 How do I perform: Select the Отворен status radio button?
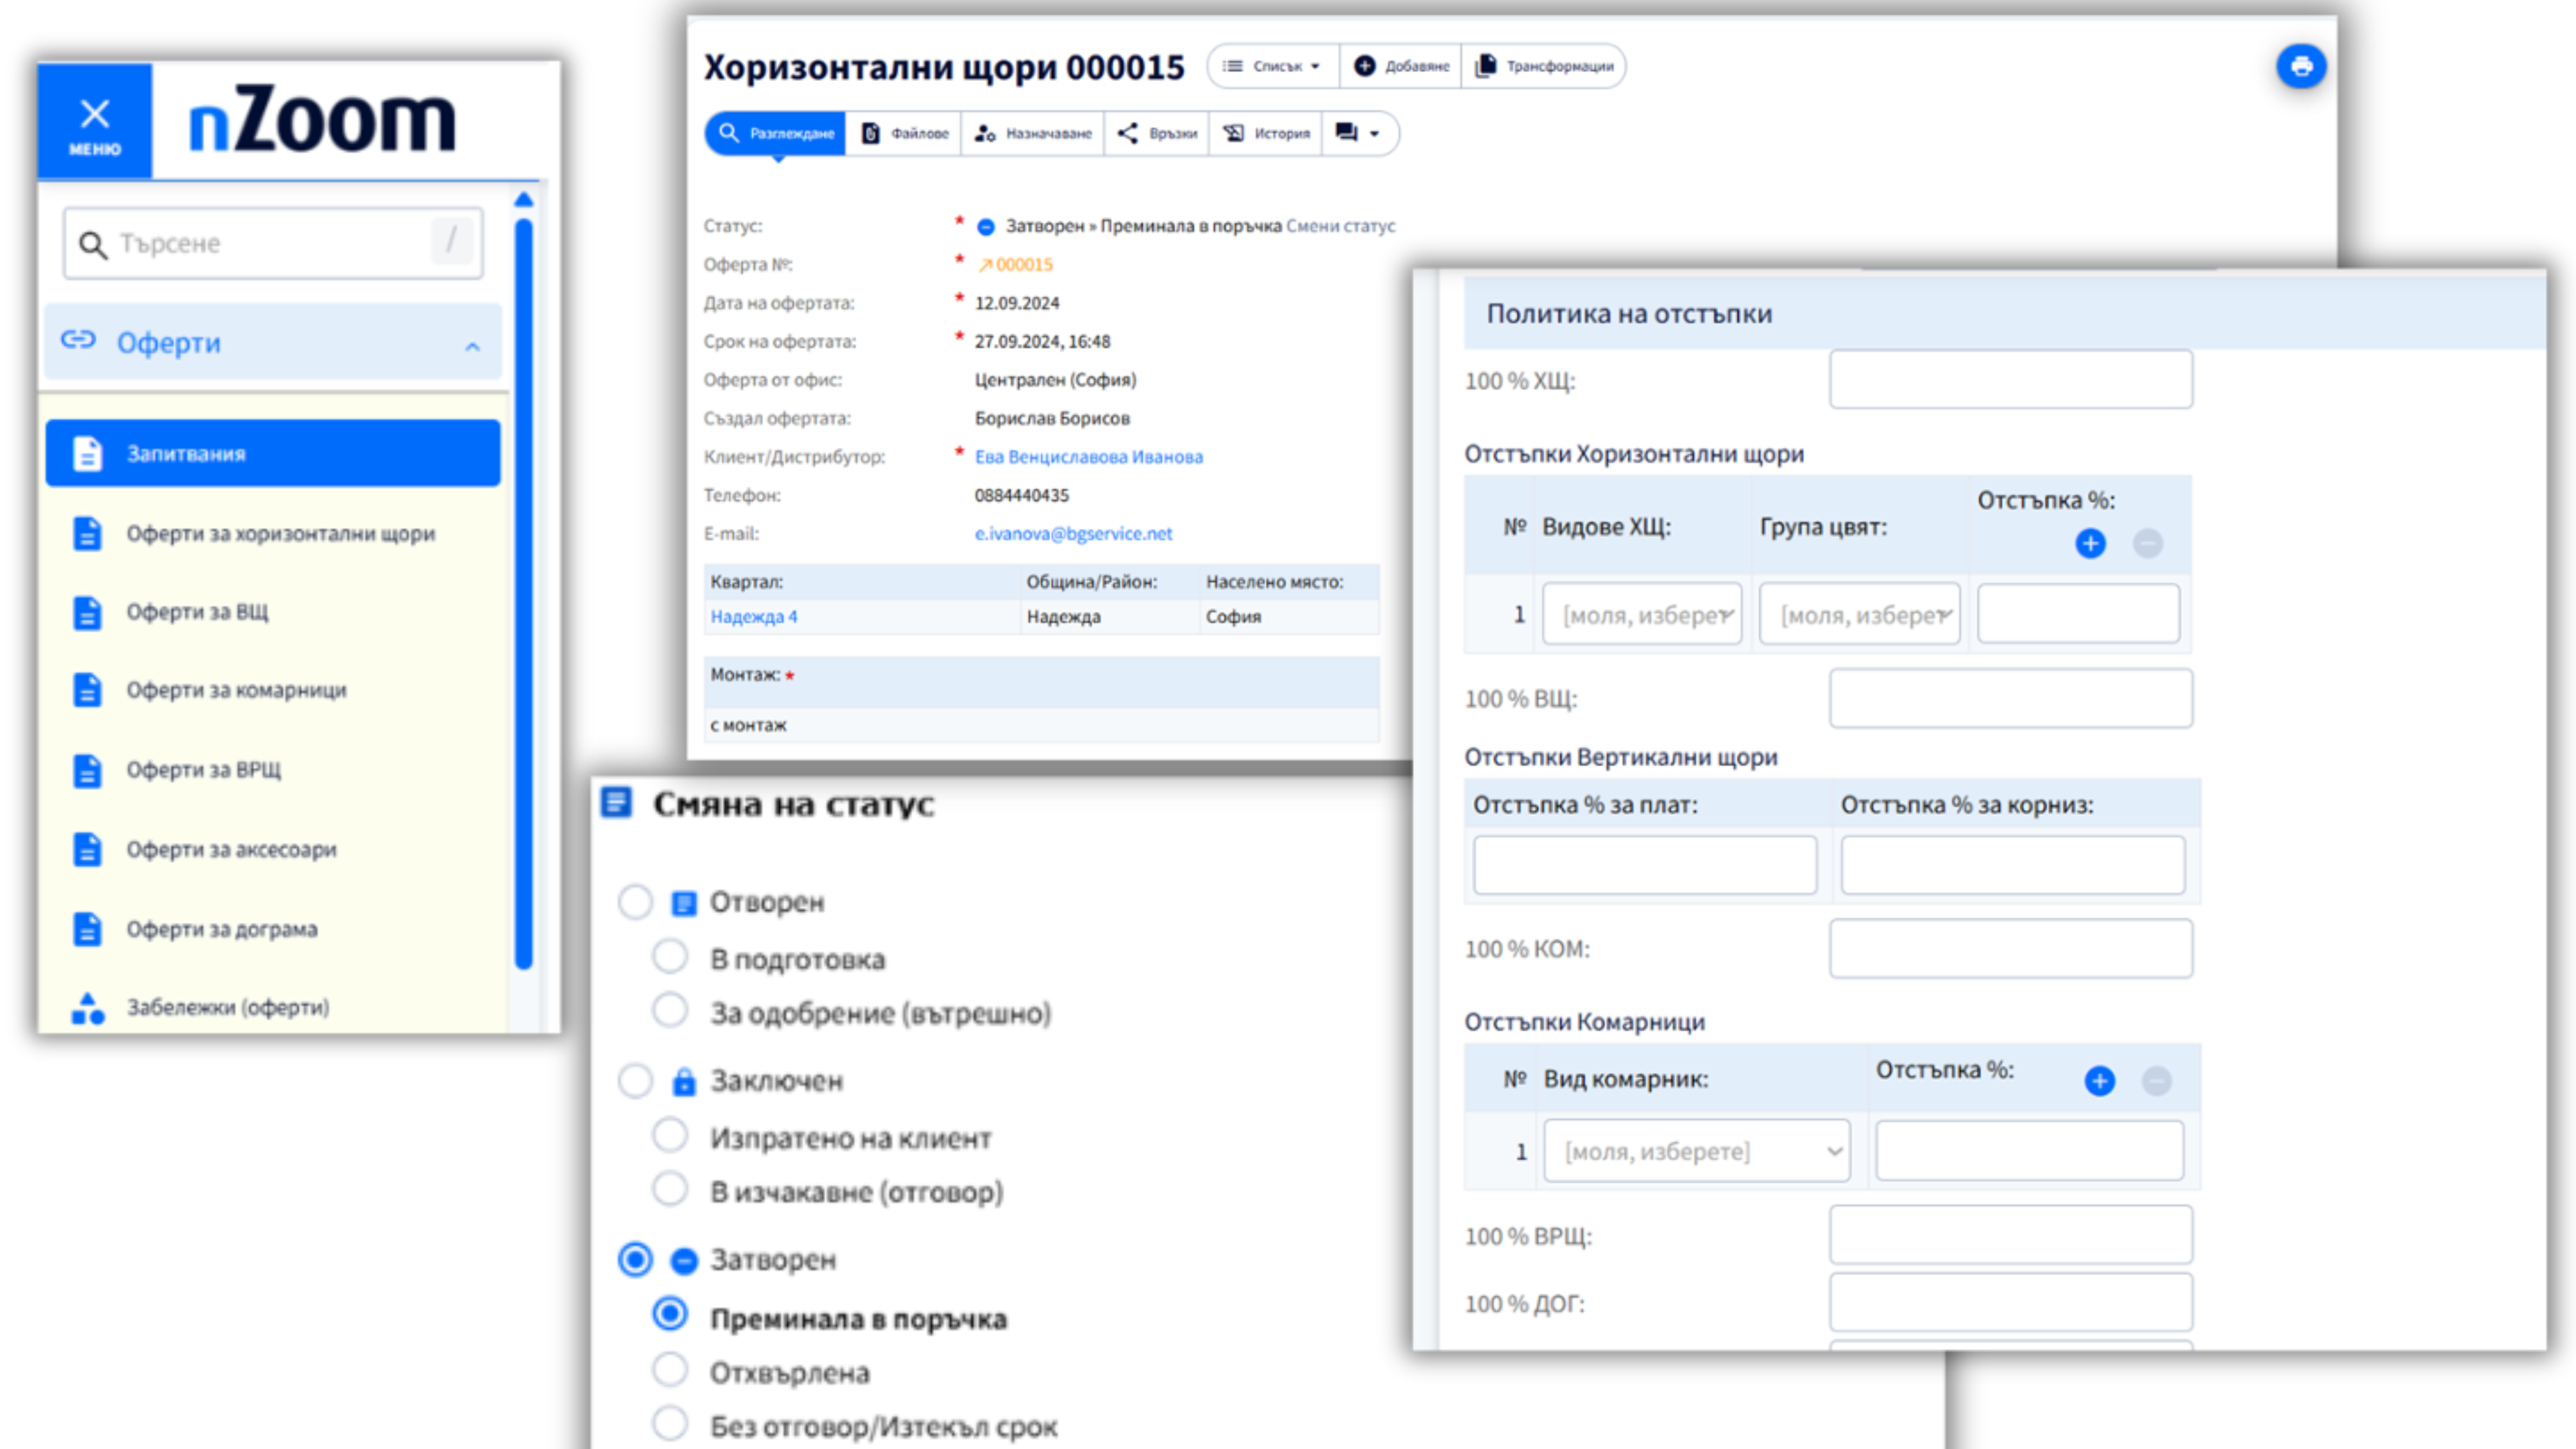pyautogui.click(x=635, y=902)
